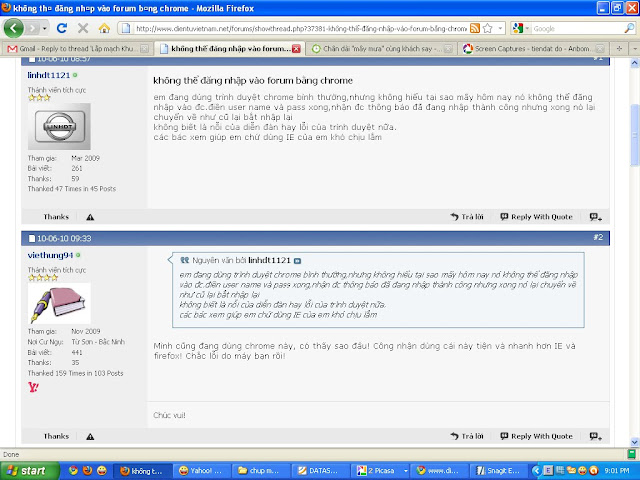640x480 pixels.
Task: Open the back/forward history dropdown
Action: pyautogui.click(x=44, y=29)
